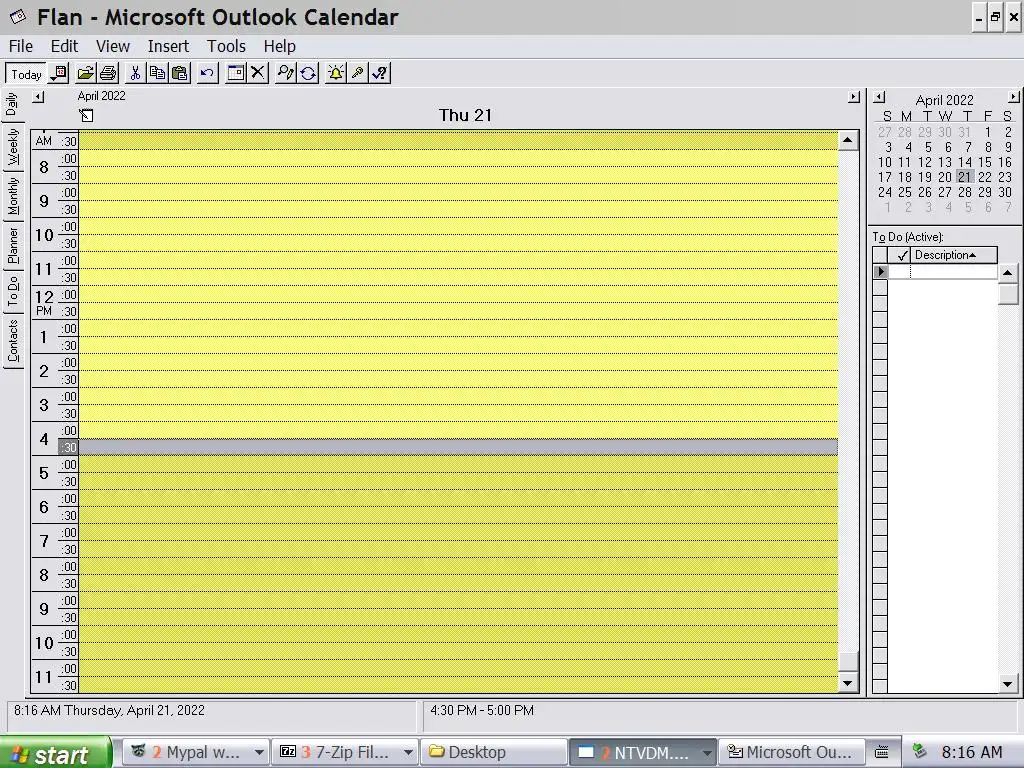Click the Copy toolbar icon
Screen dimensions: 1024x768
pos(157,74)
